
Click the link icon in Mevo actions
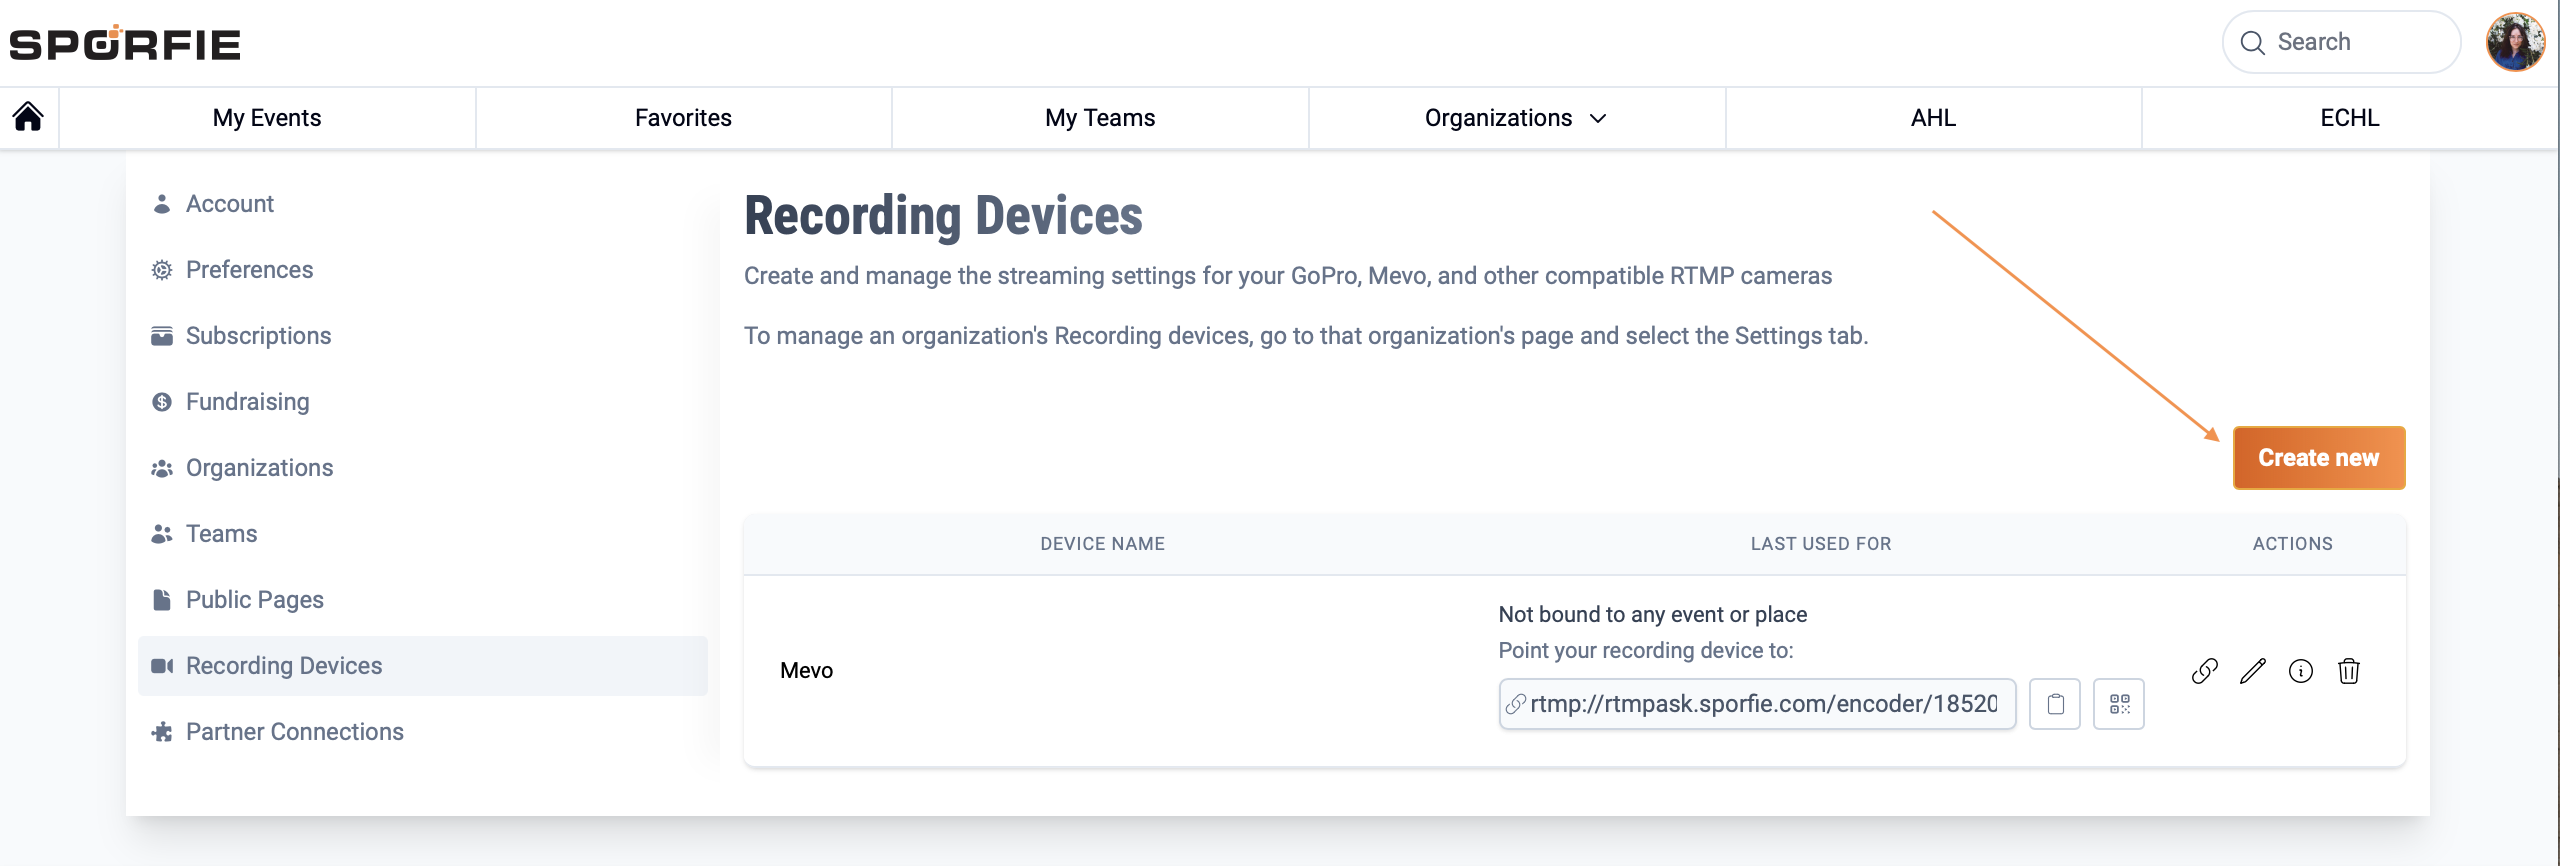click(x=2204, y=671)
